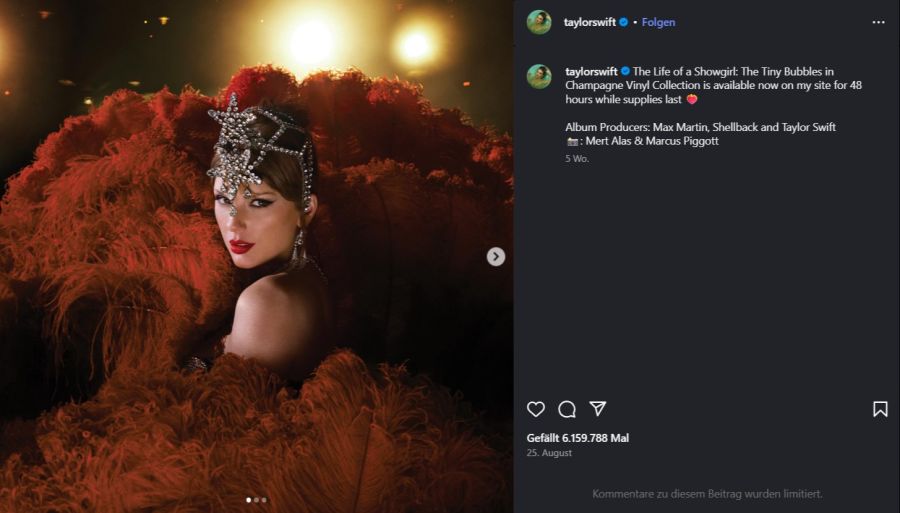Click the profile avatar in the post header
900x513 pixels.
pyautogui.click(x=539, y=22)
